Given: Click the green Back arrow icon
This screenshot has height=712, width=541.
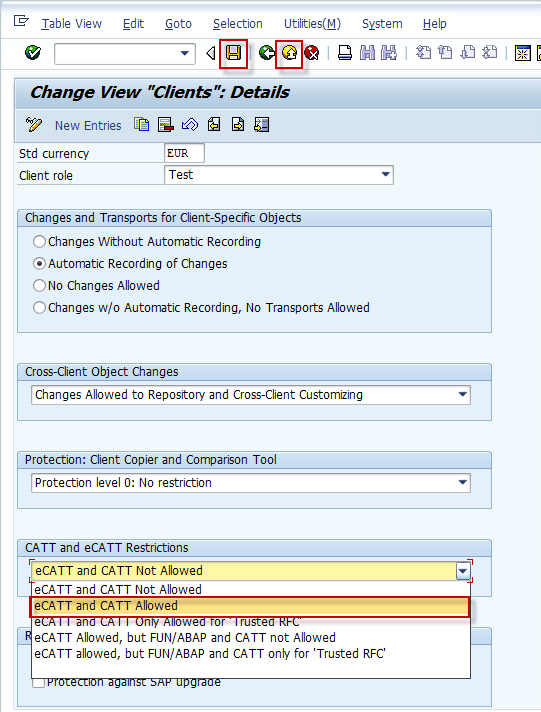Looking at the screenshot, I should [x=267, y=54].
